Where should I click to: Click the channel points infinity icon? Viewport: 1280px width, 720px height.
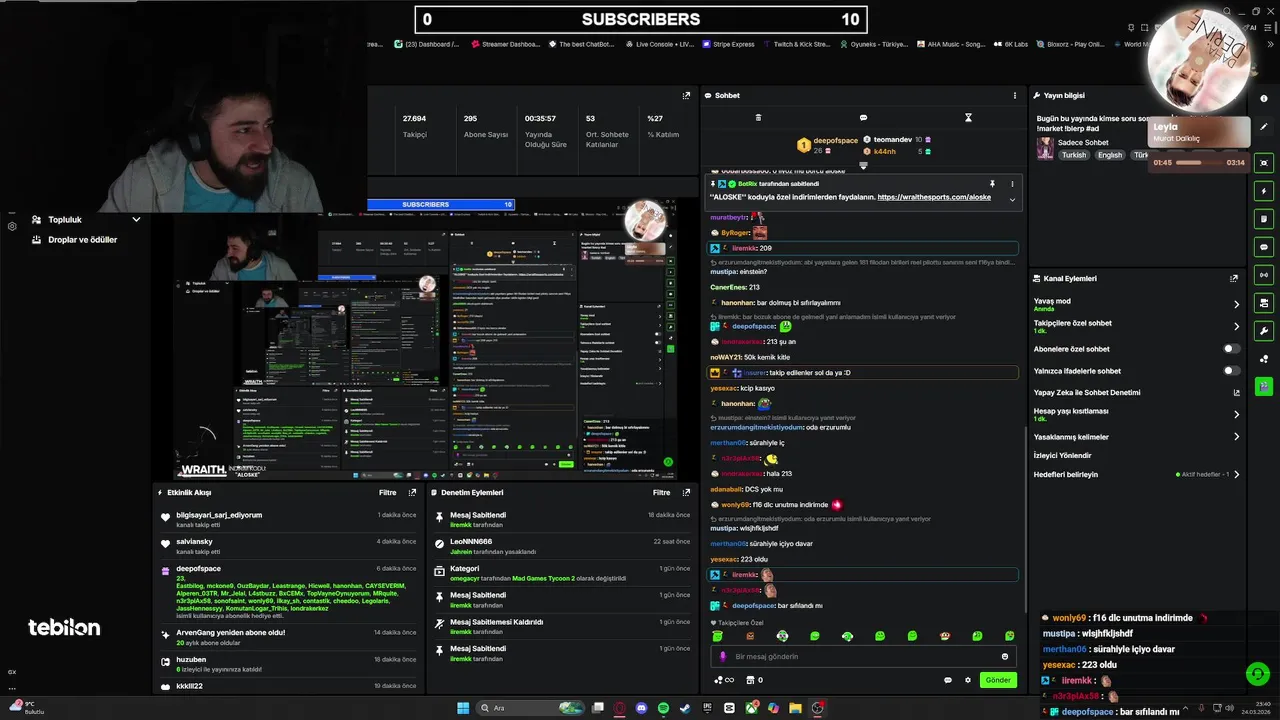tap(724, 680)
